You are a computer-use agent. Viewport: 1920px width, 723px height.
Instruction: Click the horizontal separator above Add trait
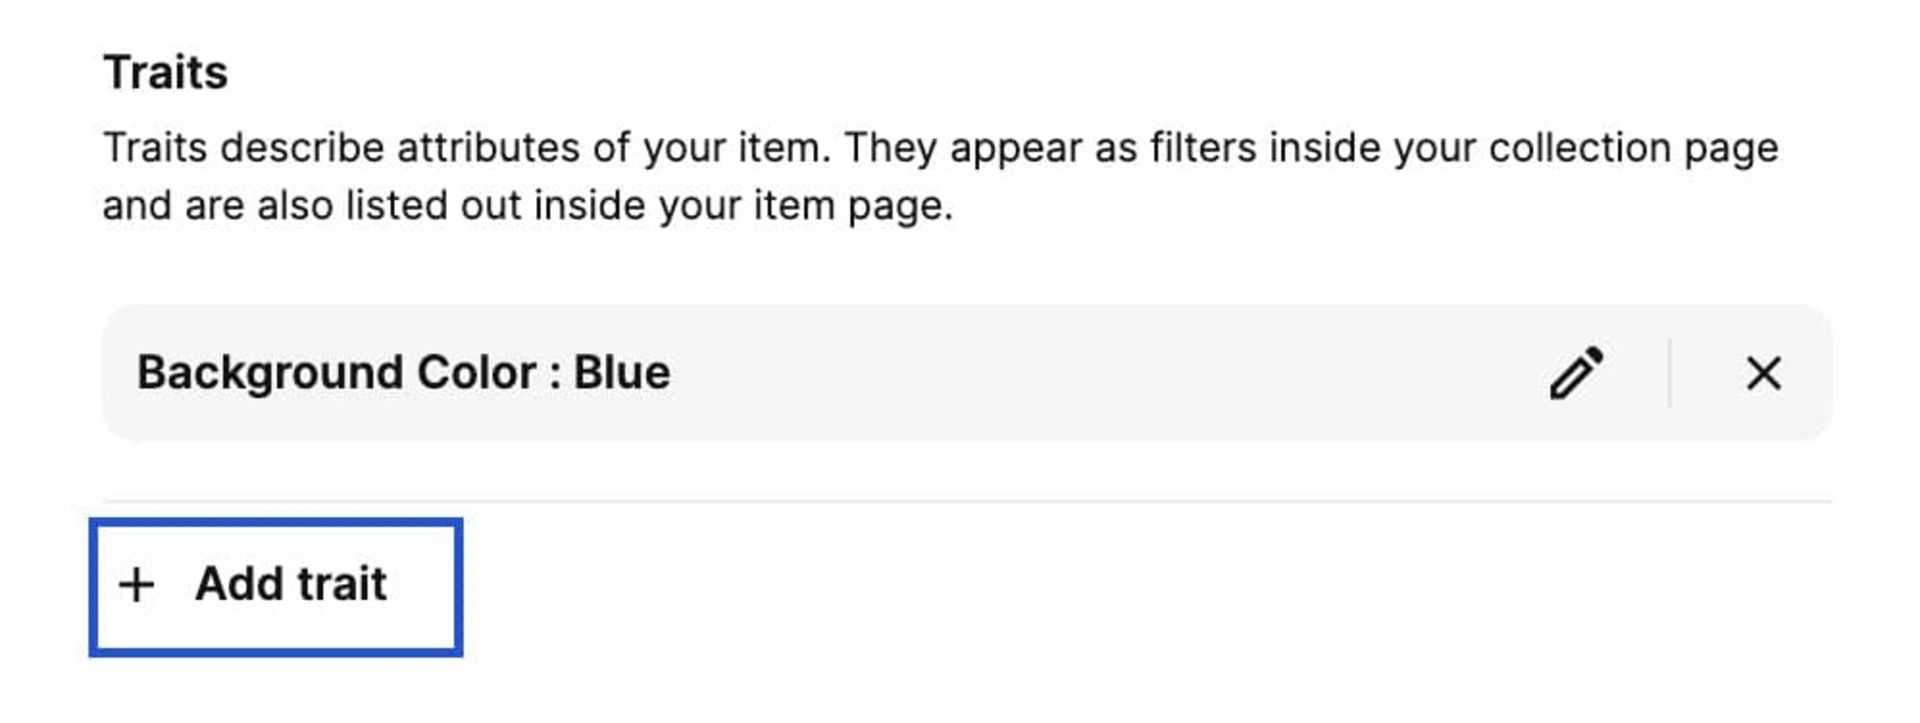tap(967, 501)
